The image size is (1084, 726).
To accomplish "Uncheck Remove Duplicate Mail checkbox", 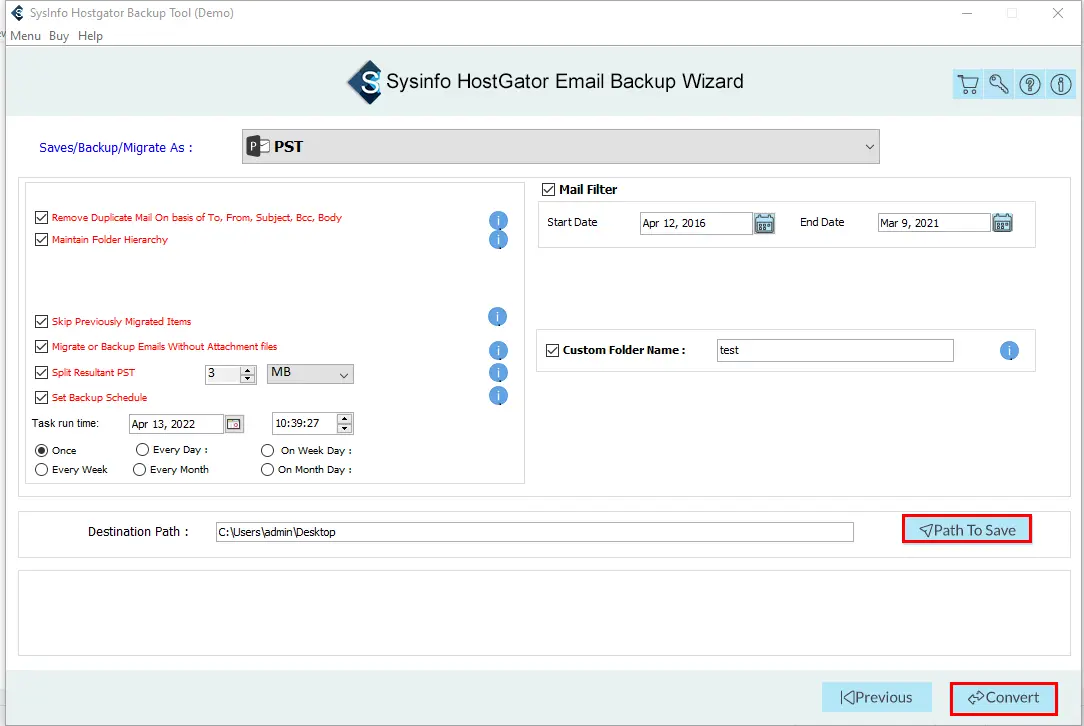I will [41, 217].
